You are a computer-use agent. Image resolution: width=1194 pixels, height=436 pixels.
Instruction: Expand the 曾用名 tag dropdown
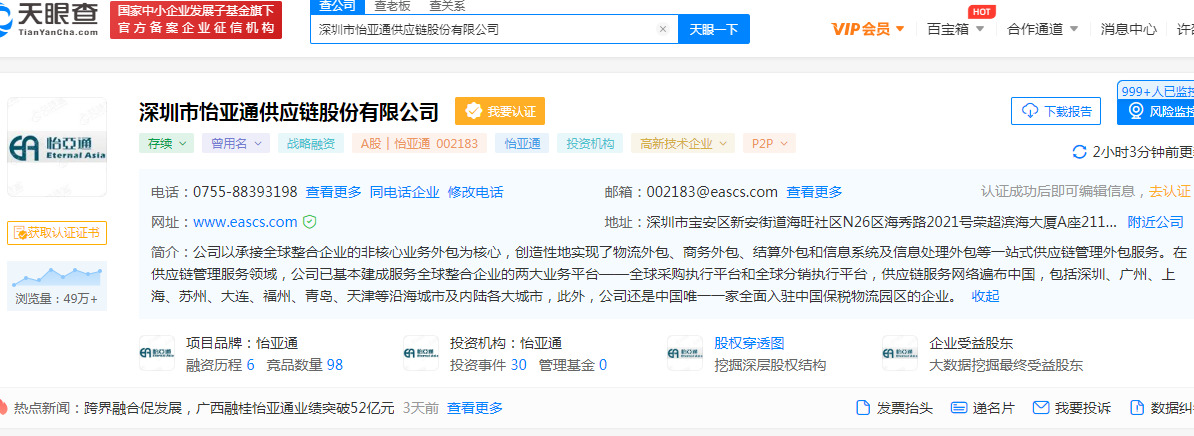coord(235,143)
